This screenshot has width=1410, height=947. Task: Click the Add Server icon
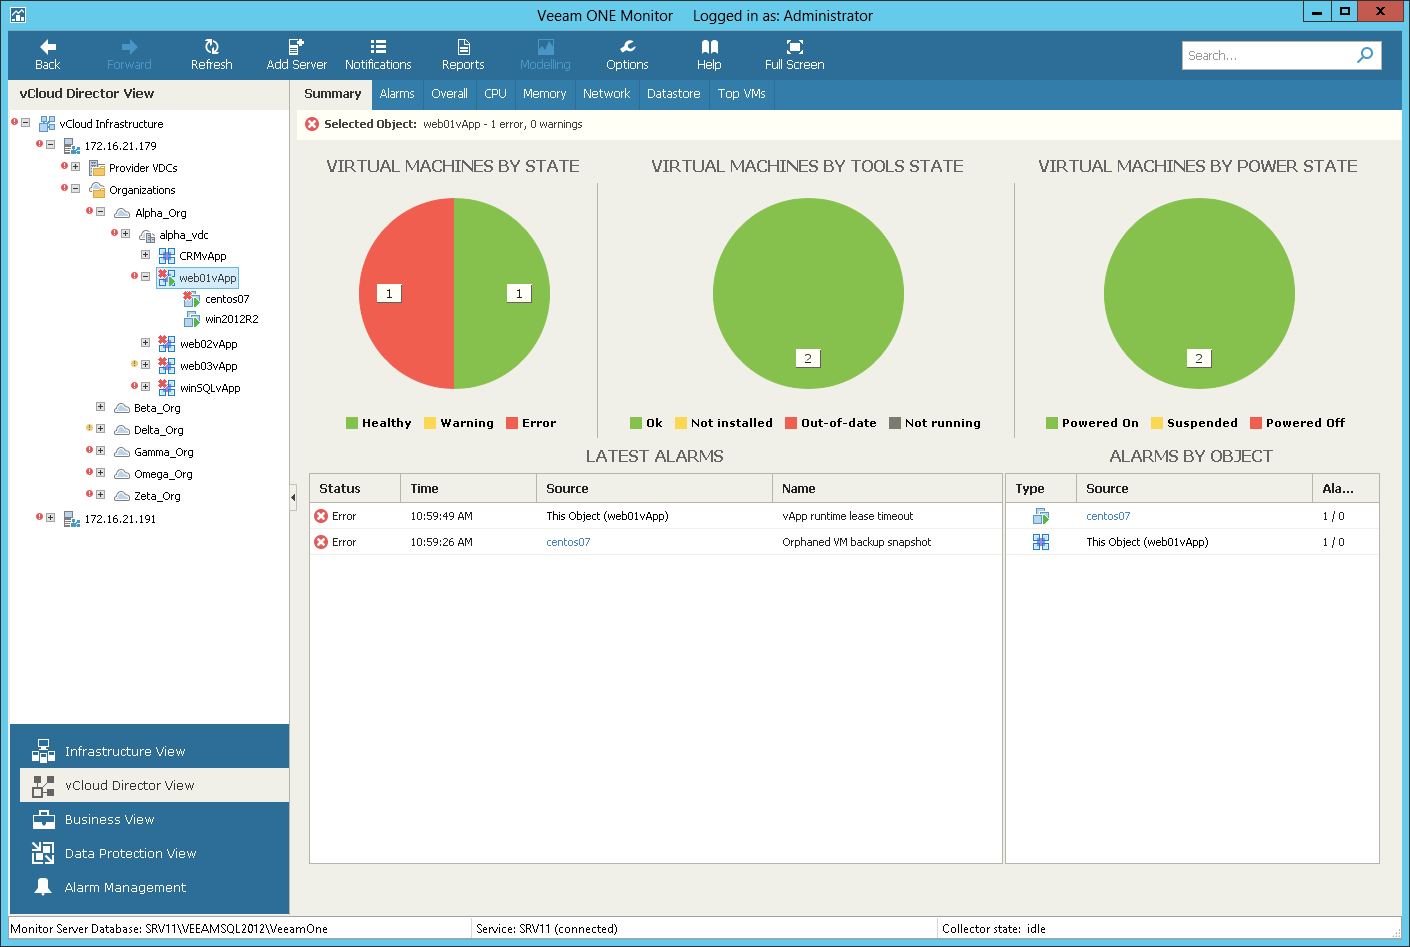tap(296, 47)
